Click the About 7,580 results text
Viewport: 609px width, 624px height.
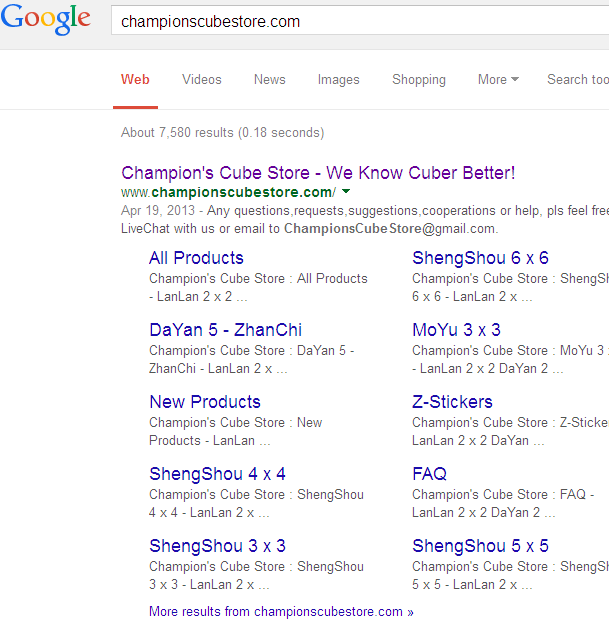tap(223, 133)
